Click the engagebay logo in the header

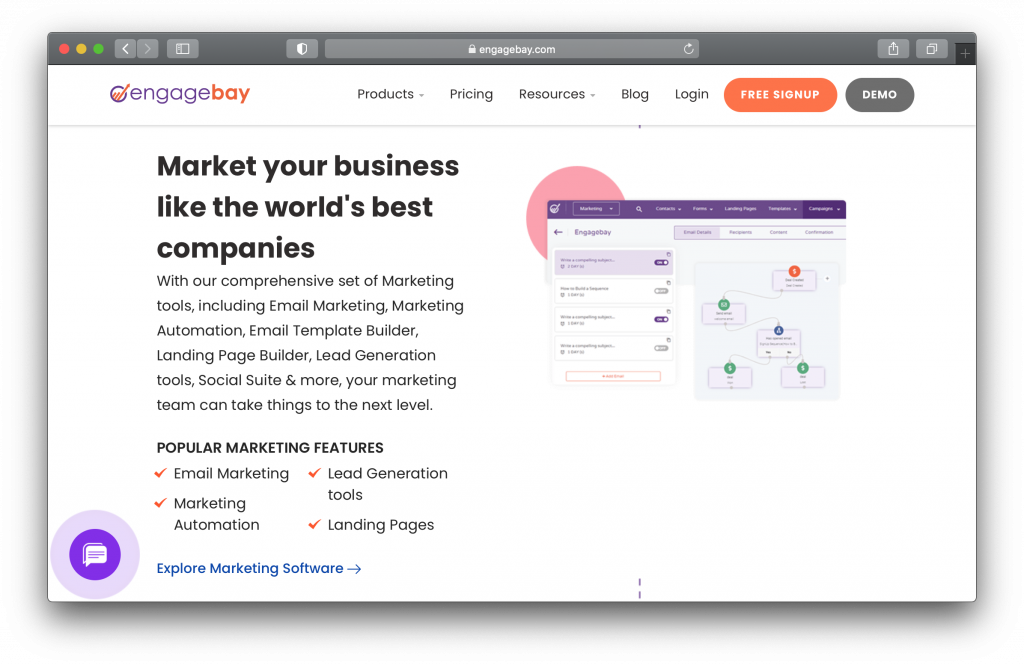(180, 93)
